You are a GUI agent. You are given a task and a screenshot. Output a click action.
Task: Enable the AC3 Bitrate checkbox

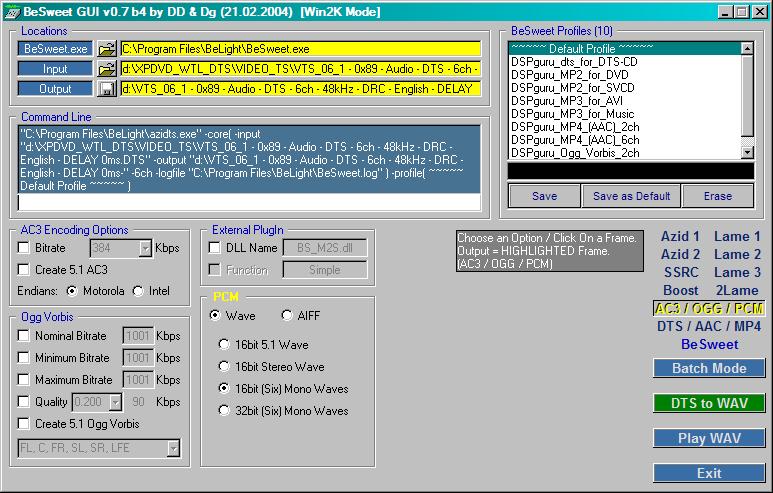[23, 247]
